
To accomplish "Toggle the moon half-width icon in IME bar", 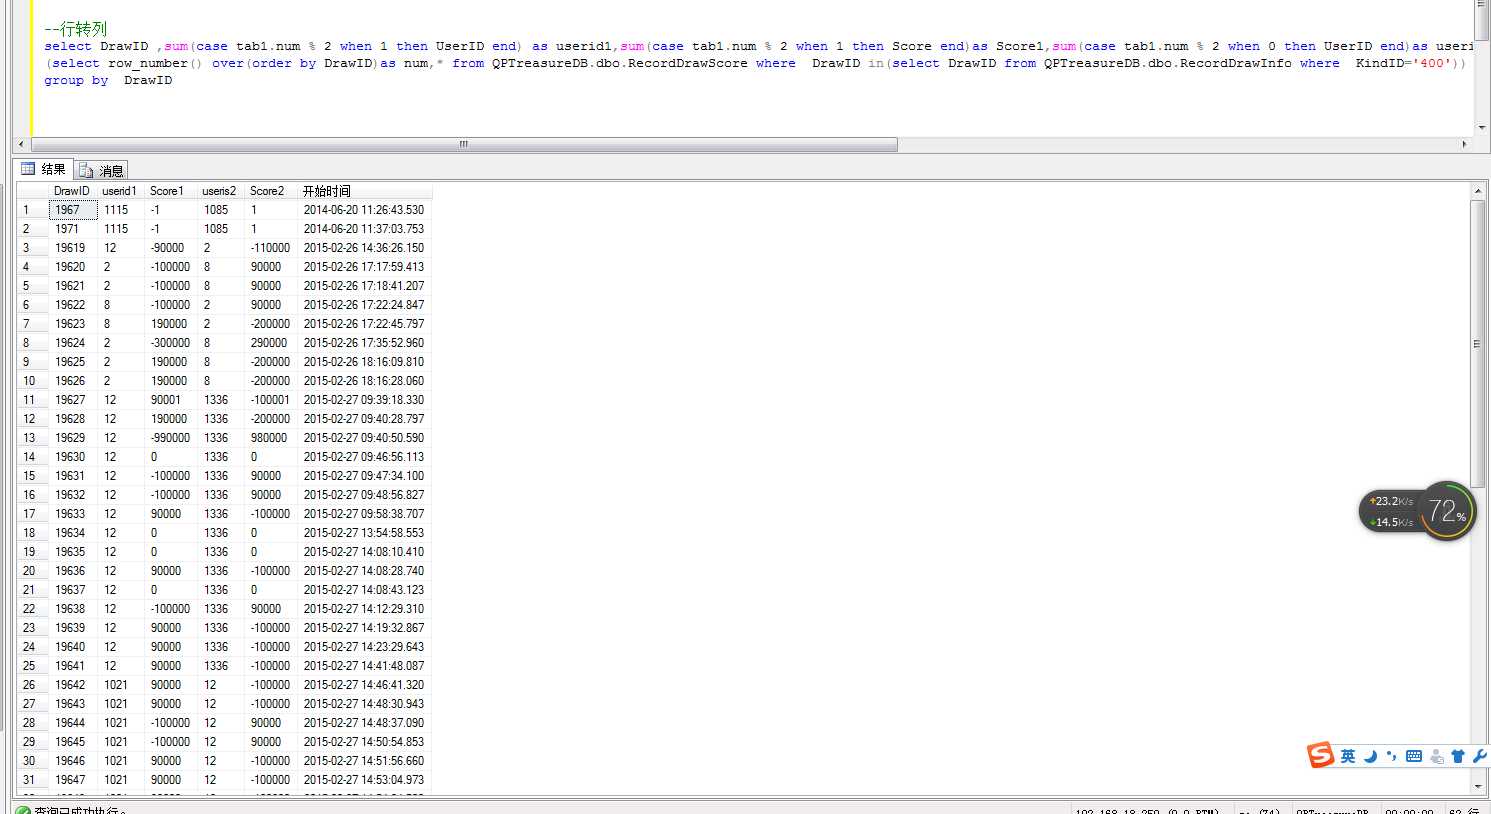I will 1370,756.
